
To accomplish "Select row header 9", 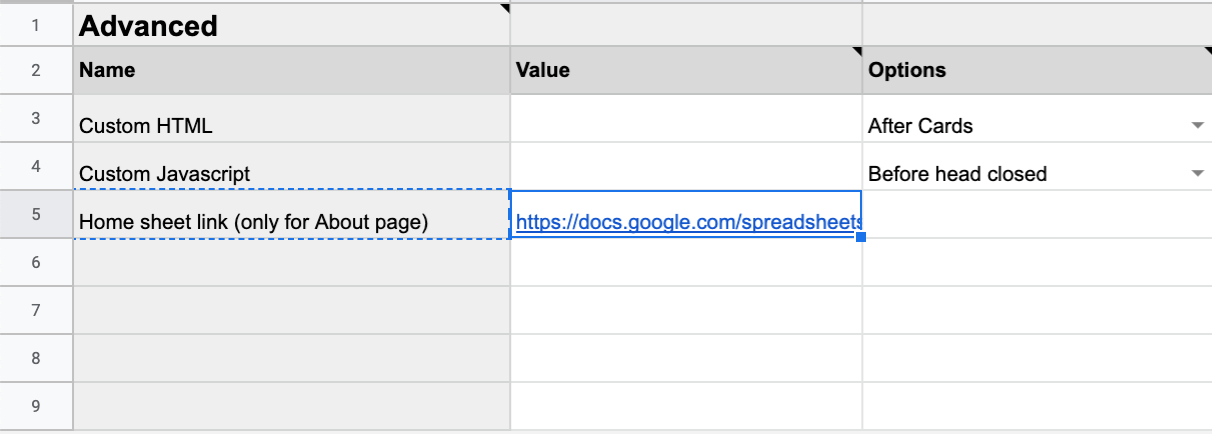I will (36, 406).
